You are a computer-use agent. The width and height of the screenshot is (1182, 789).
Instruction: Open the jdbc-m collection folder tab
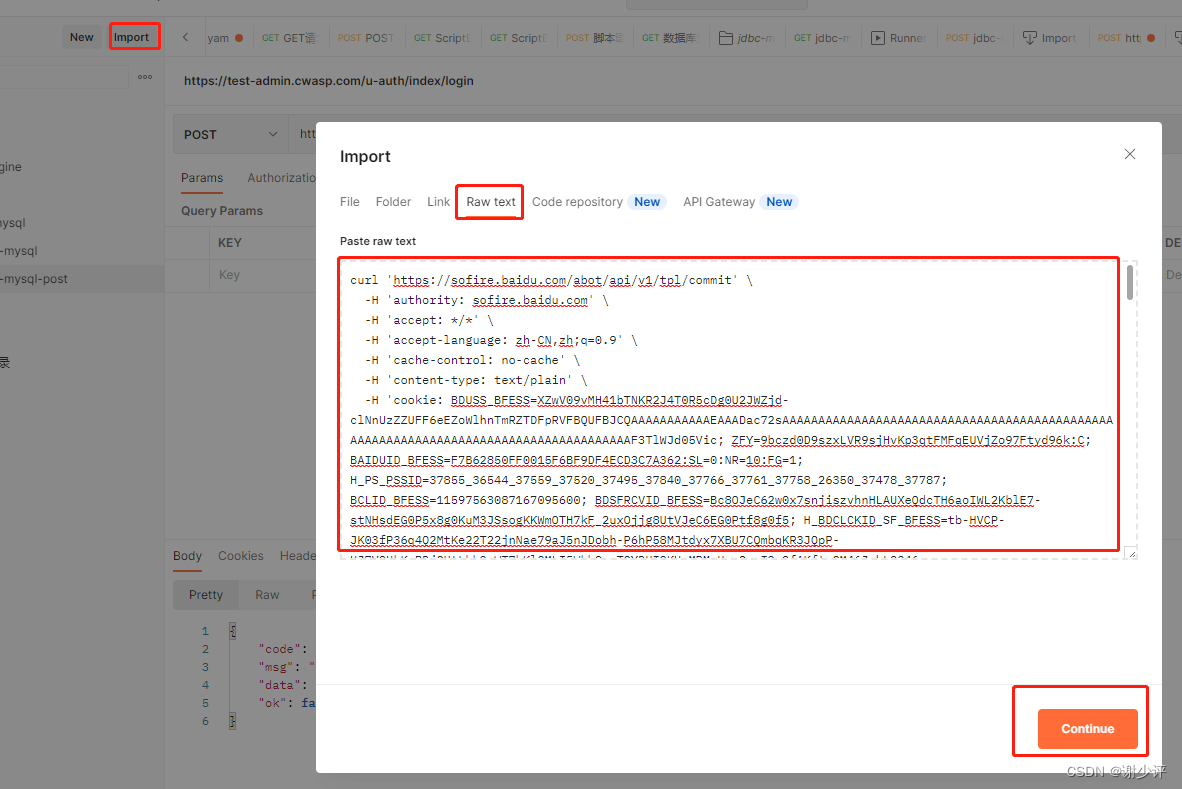point(747,38)
